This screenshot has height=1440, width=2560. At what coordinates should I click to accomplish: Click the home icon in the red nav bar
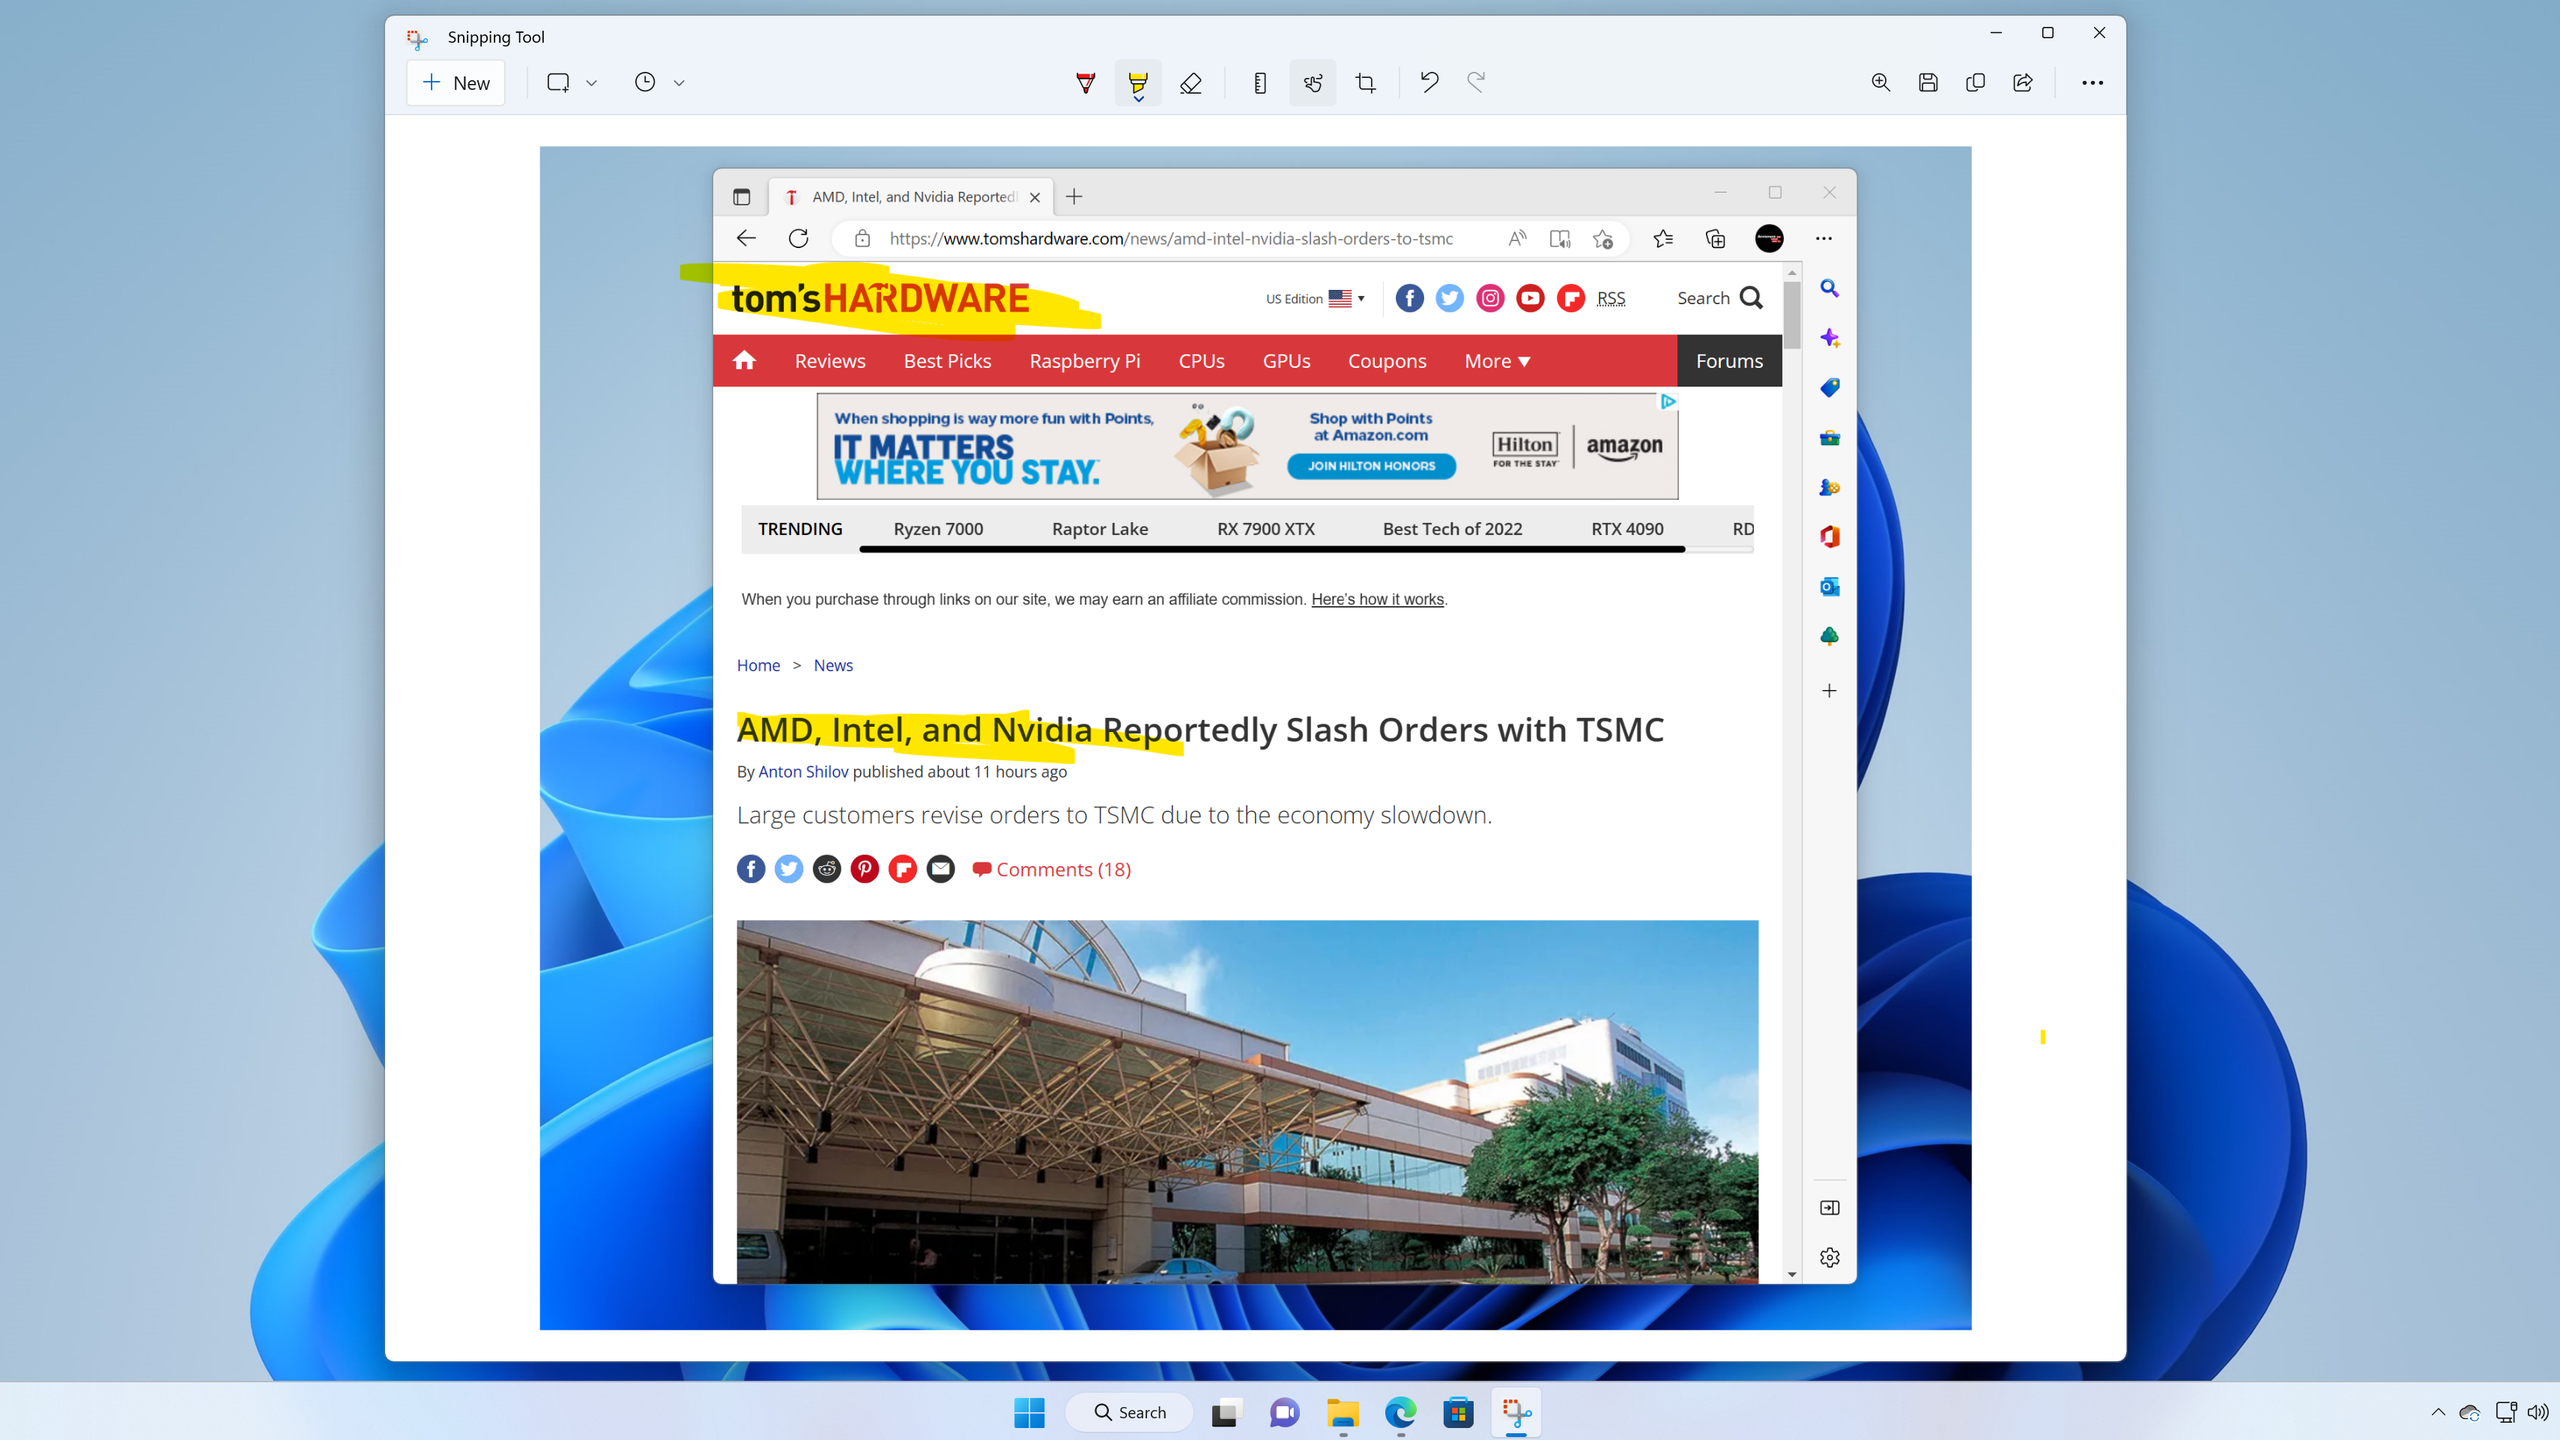coord(744,360)
